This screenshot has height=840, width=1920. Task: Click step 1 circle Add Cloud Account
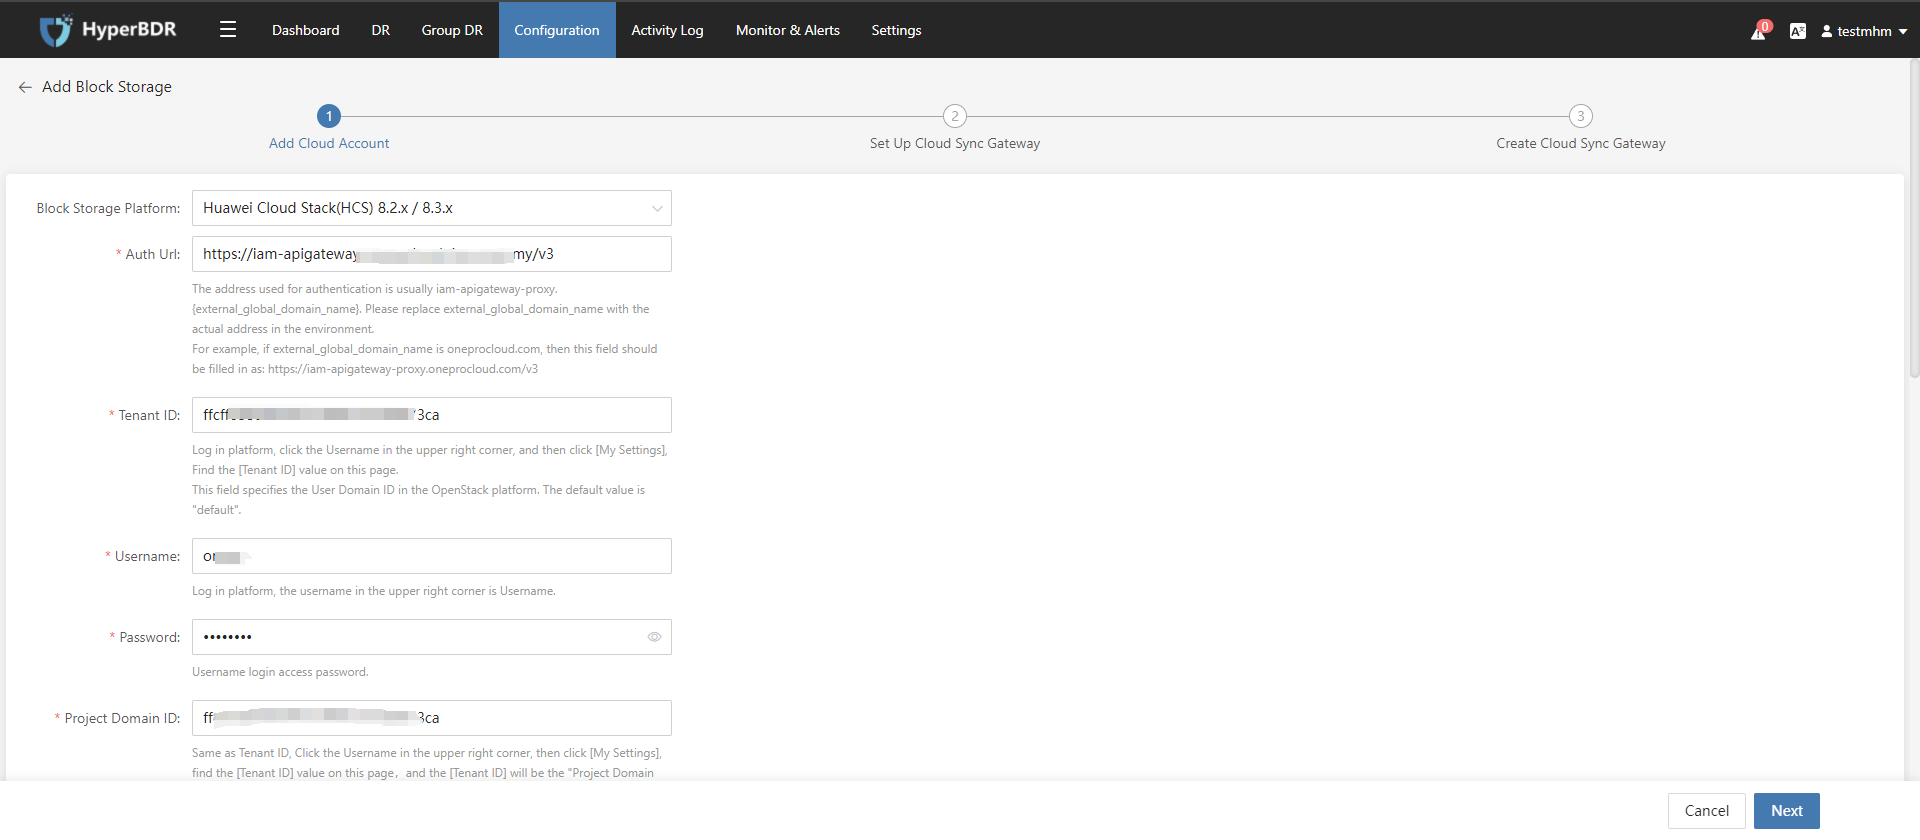tap(329, 116)
